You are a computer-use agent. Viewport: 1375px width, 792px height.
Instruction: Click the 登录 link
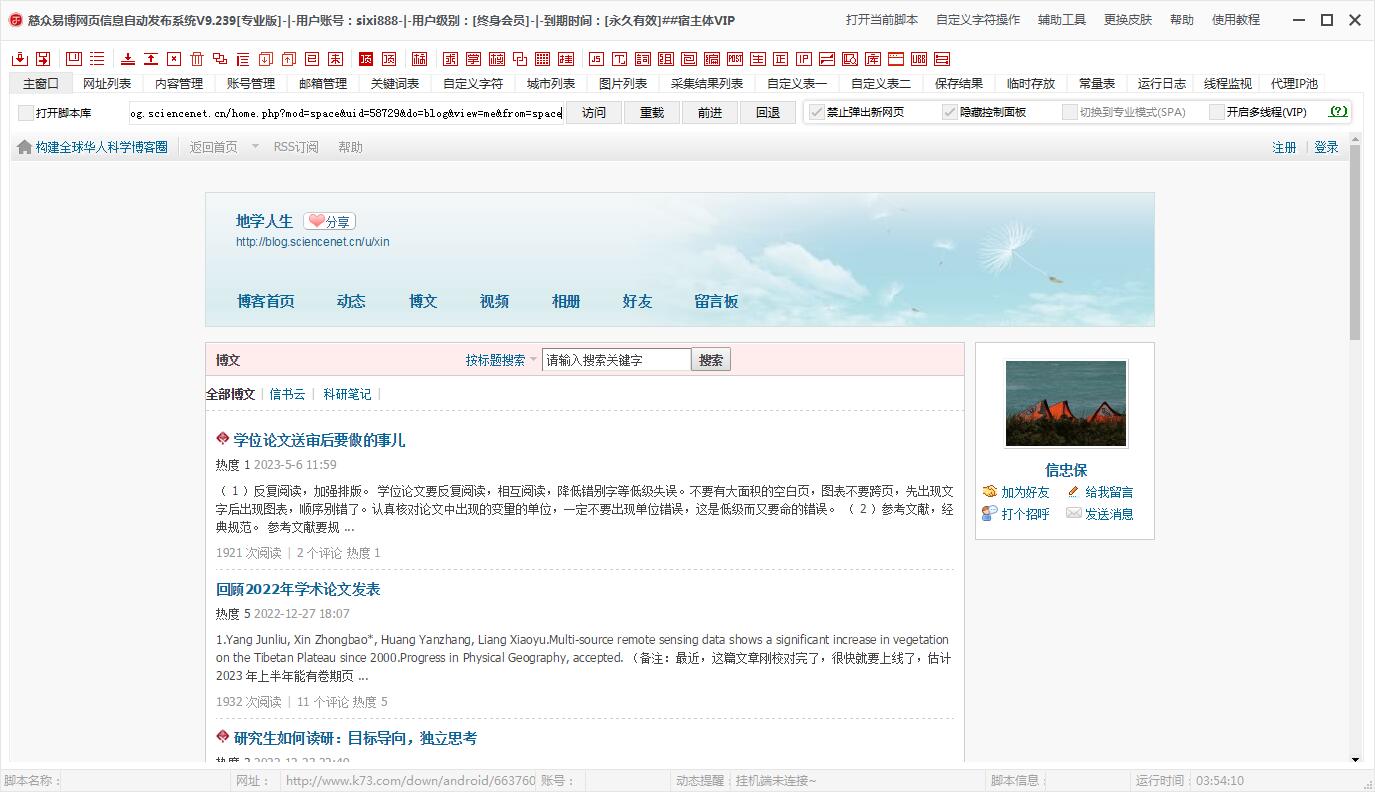pos(1326,147)
